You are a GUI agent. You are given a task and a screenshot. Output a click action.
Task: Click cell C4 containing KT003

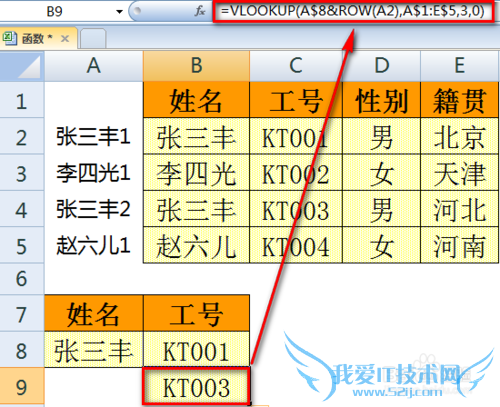[296, 209]
